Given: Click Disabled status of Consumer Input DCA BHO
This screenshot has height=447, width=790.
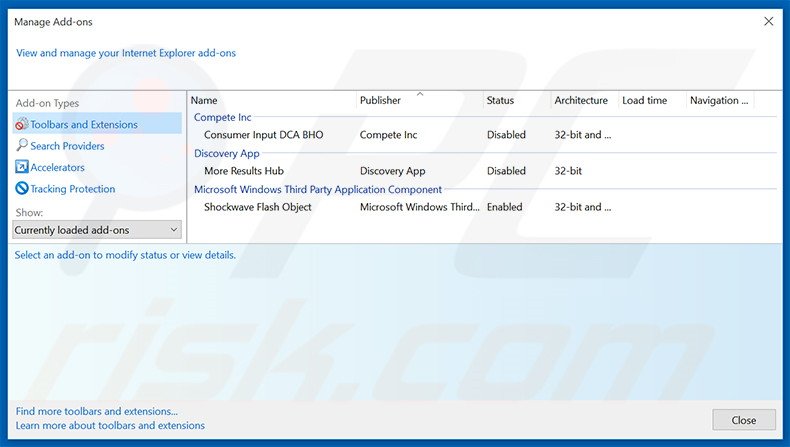Looking at the screenshot, I should (506, 135).
